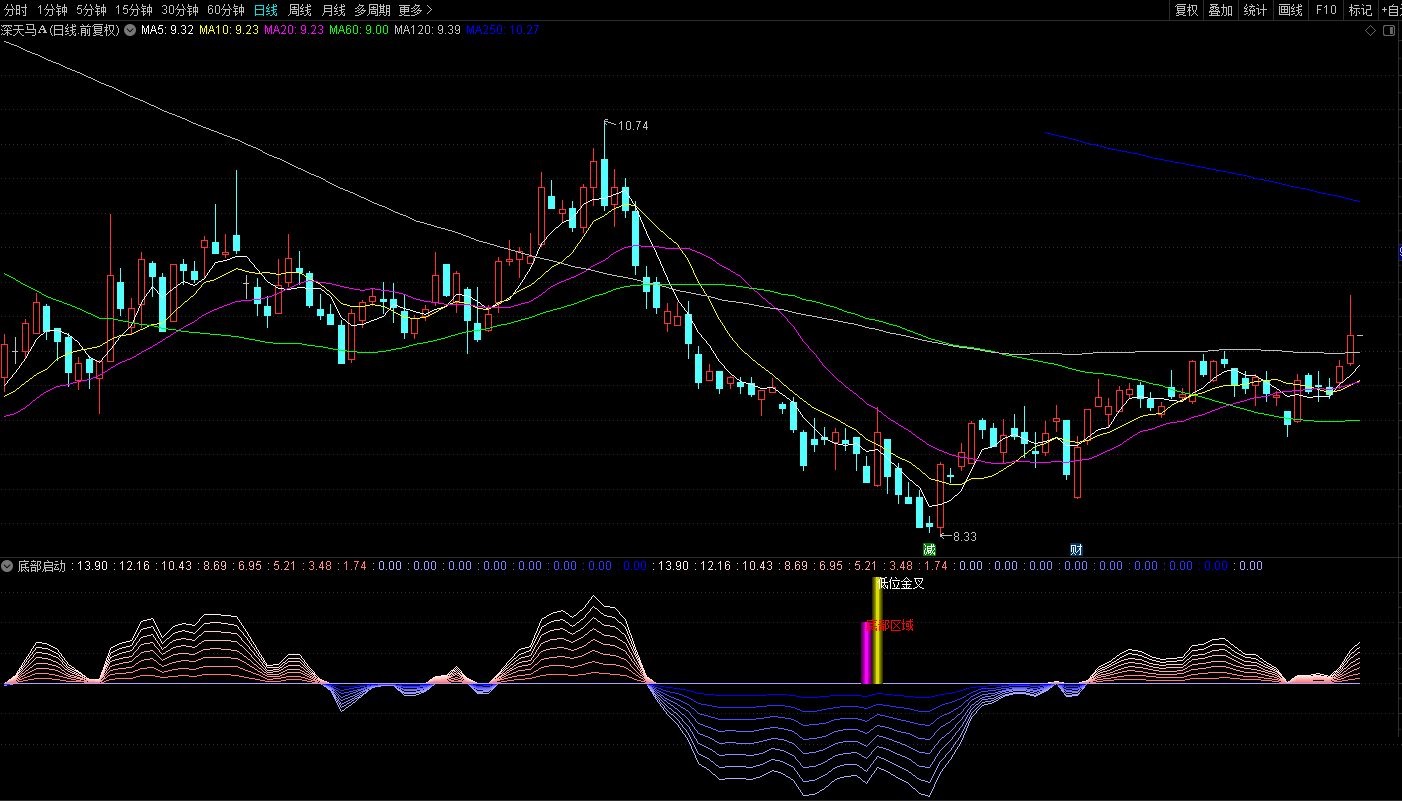Select the 30分钟 period tab
Screen dimensions: 1402x801
[x=180, y=10]
